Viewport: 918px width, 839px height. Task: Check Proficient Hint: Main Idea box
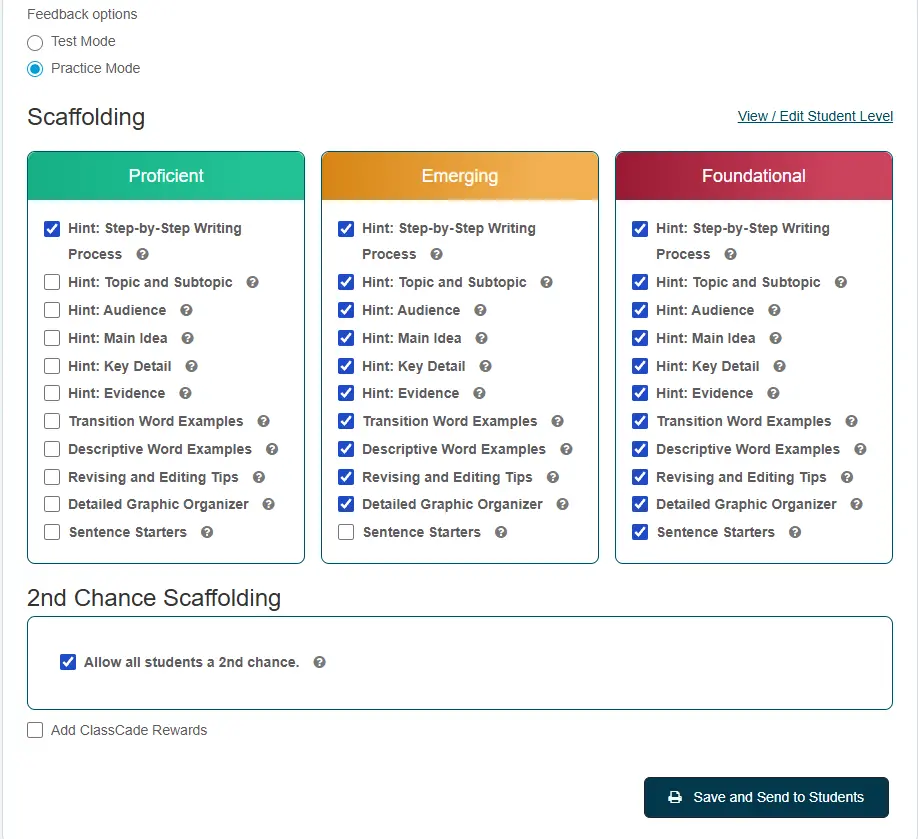(x=52, y=338)
